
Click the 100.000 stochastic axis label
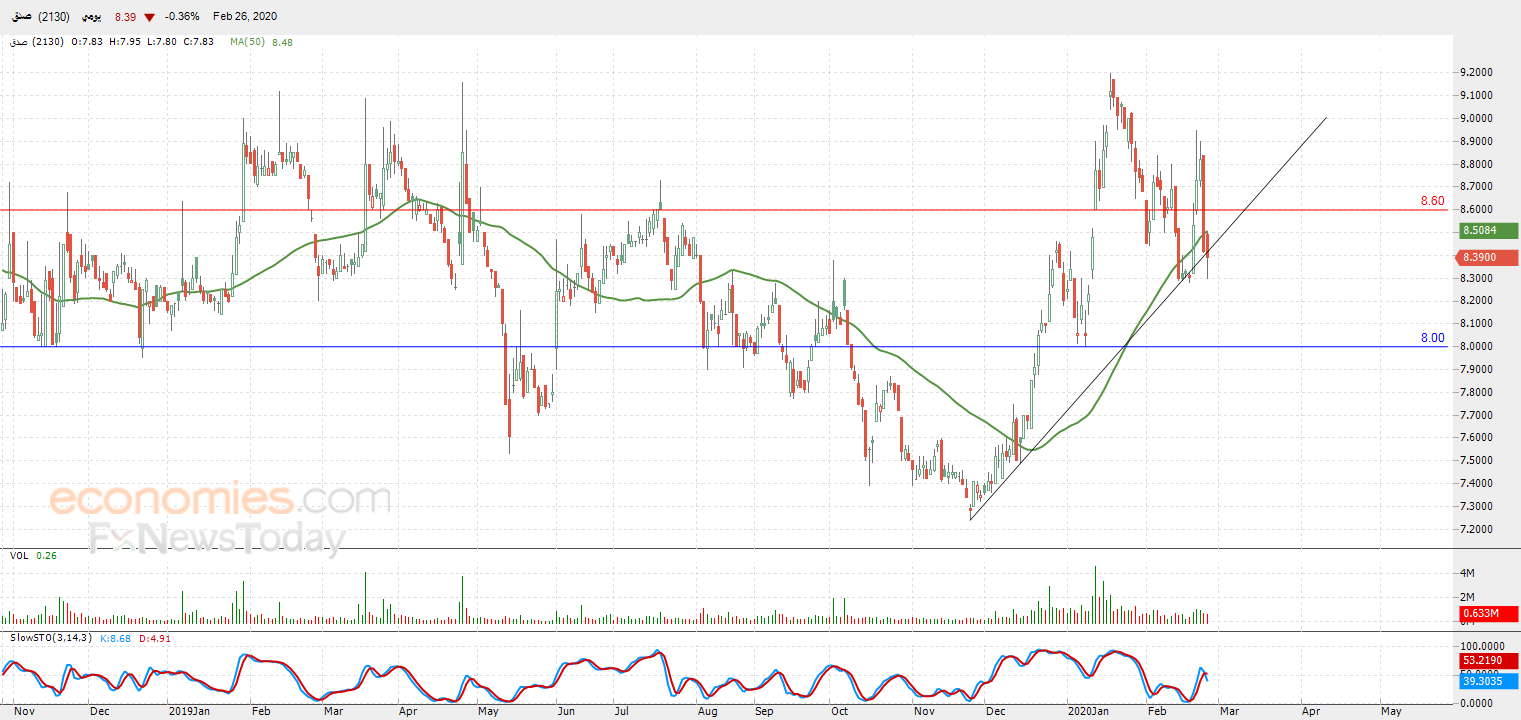pos(1480,647)
